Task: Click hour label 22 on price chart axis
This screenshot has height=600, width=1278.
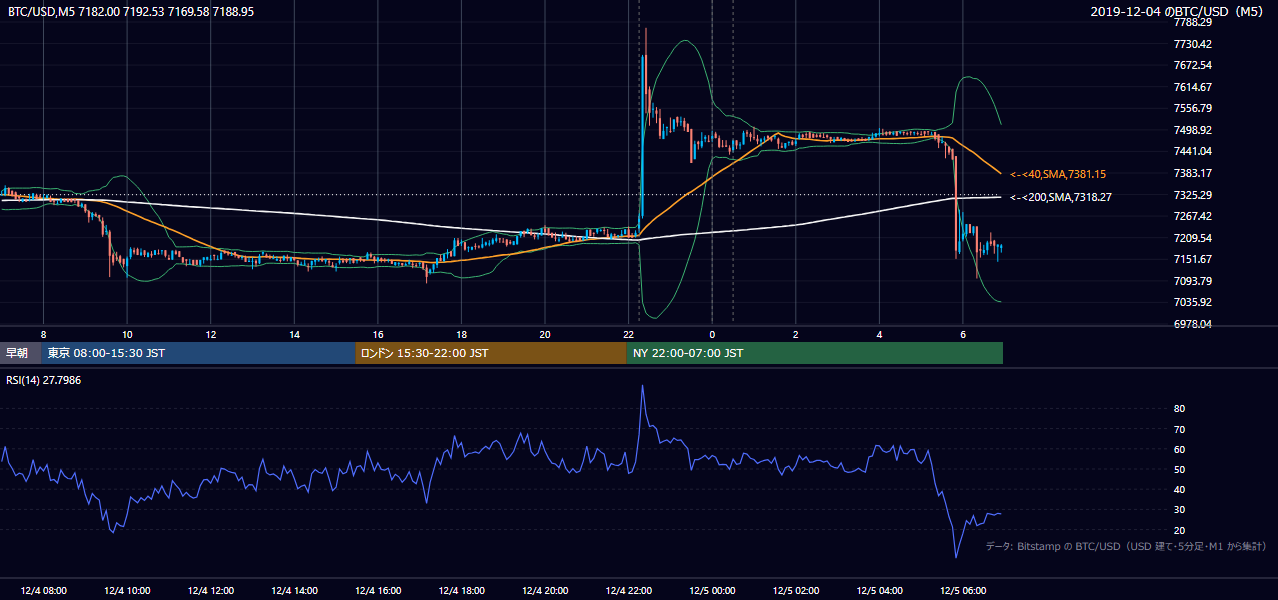Action: click(628, 334)
